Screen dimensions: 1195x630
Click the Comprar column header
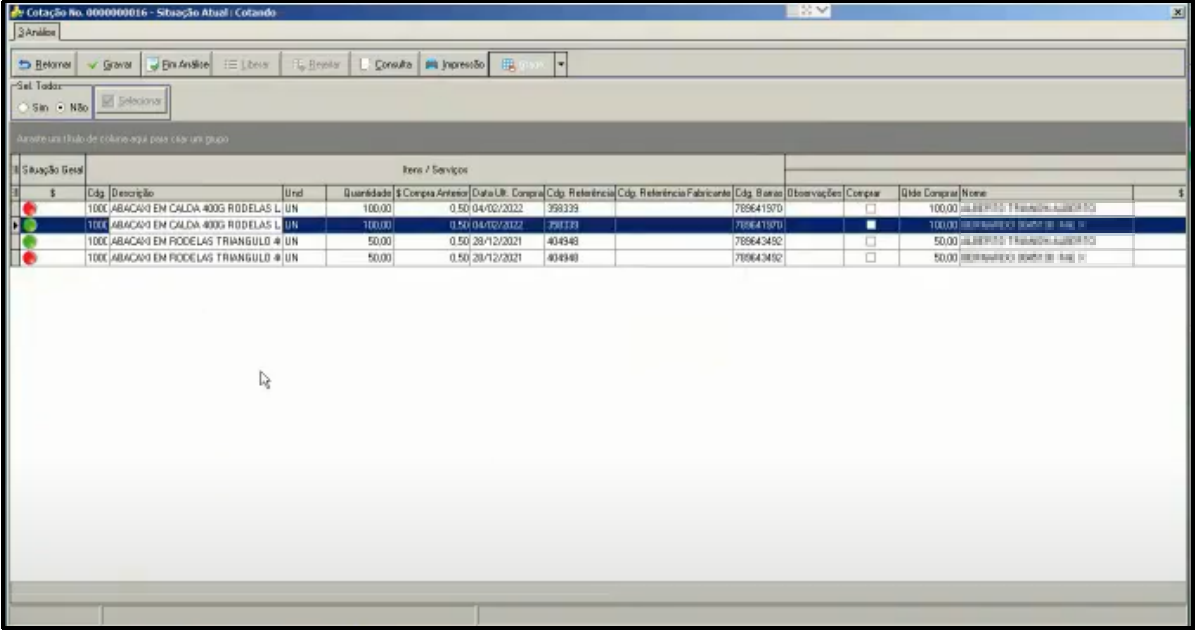[871, 193]
